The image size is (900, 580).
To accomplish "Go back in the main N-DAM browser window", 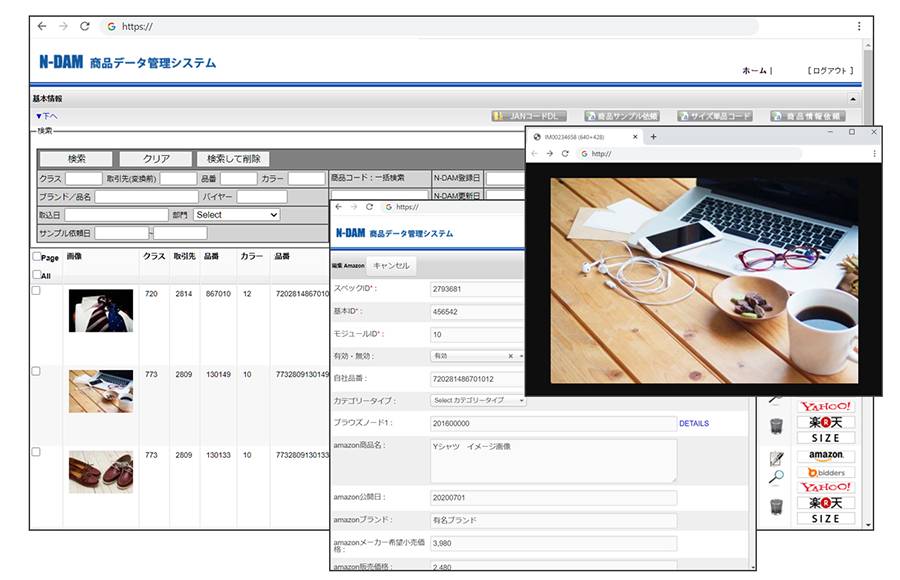I will [x=42, y=26].
